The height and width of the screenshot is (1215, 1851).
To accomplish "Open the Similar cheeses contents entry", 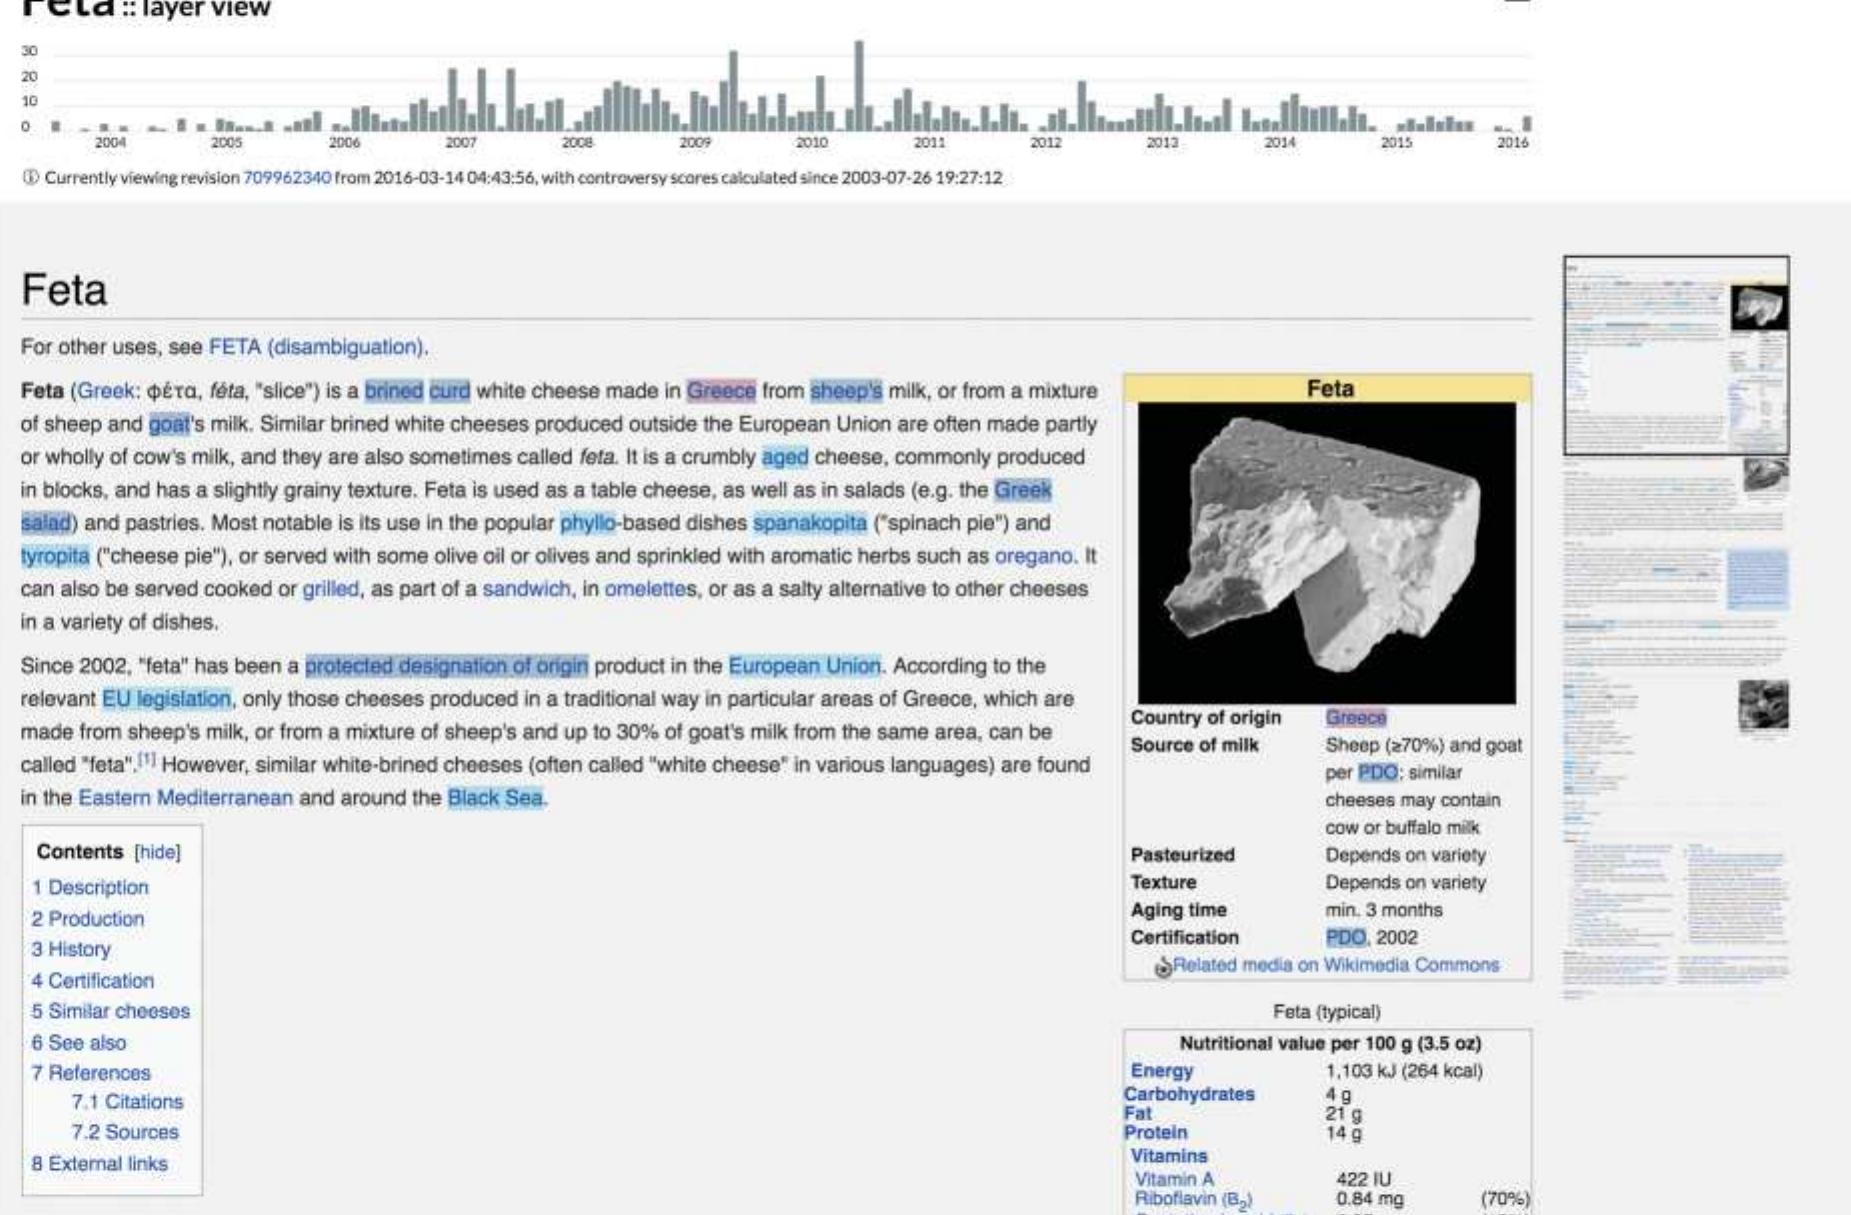I will pos(113,1010).
